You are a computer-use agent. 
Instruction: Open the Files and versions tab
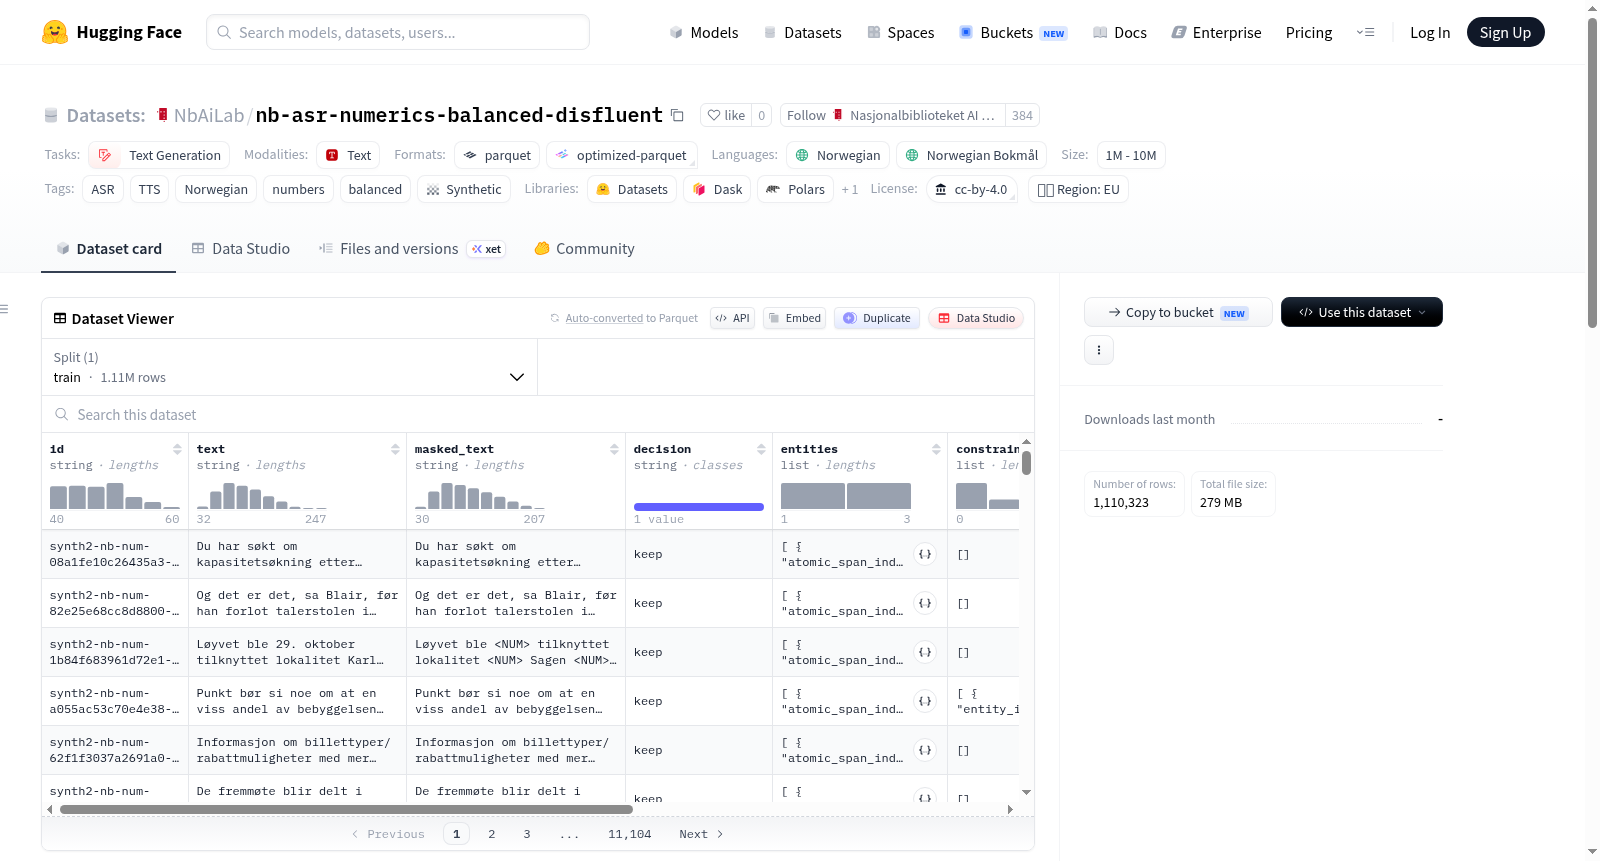[x=412, y=249]
